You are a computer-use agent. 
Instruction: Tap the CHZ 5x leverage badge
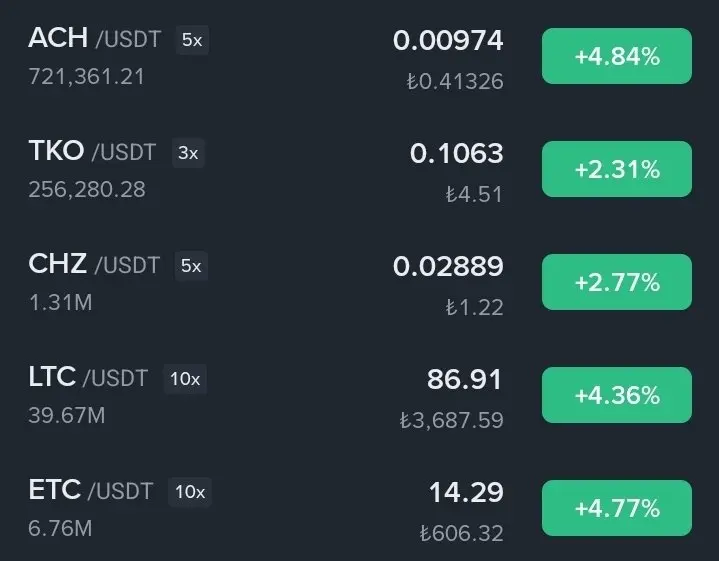[191, 266]
